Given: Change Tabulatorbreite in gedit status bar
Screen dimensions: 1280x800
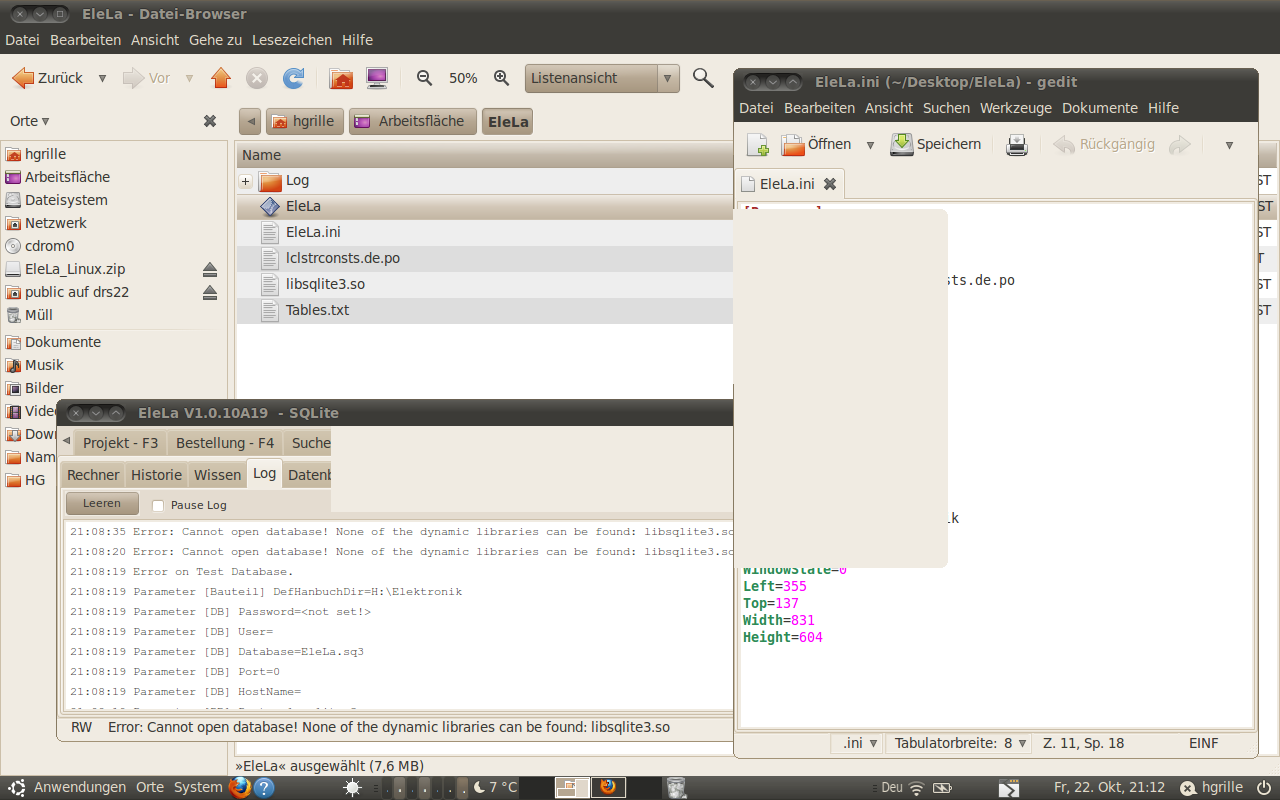Looking at the screenshot, I should point(960,743).
